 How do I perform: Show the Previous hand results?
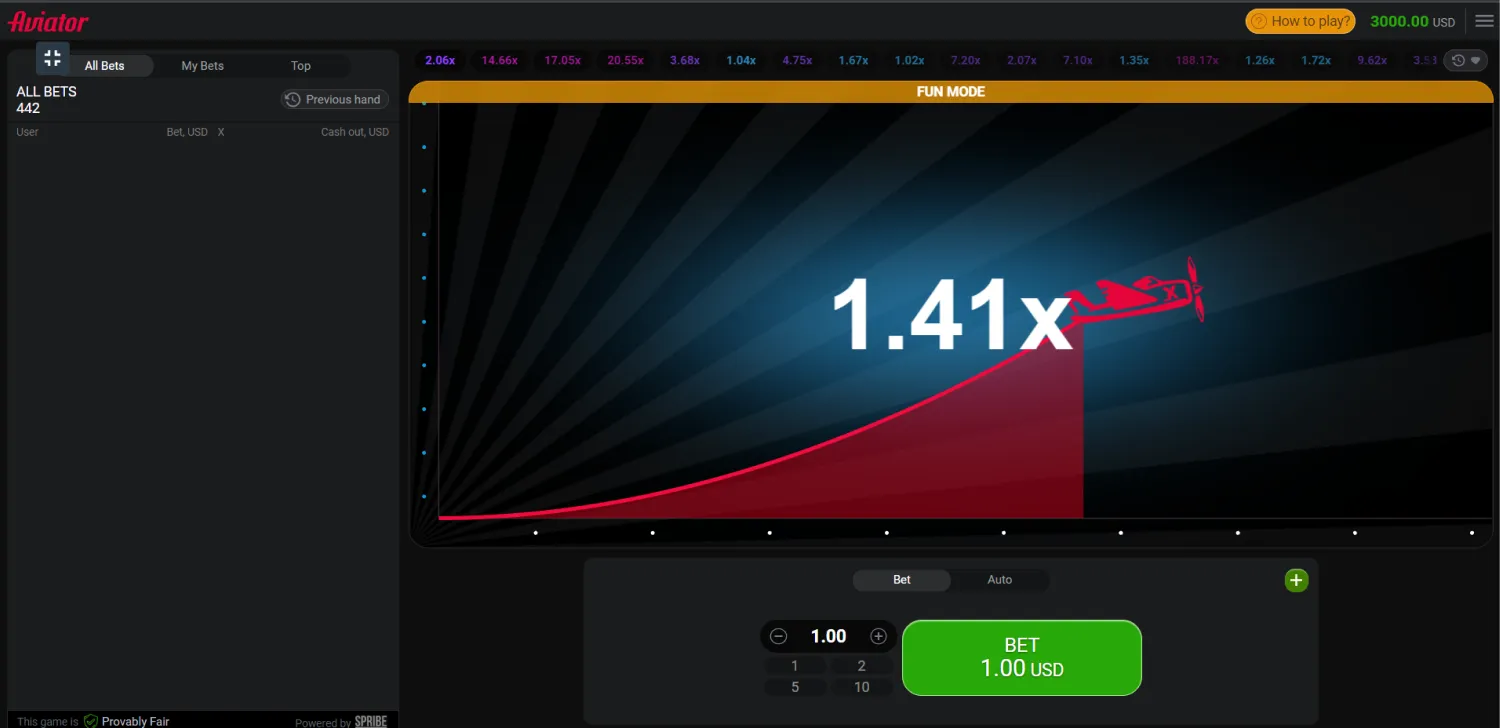click(334, 100)
